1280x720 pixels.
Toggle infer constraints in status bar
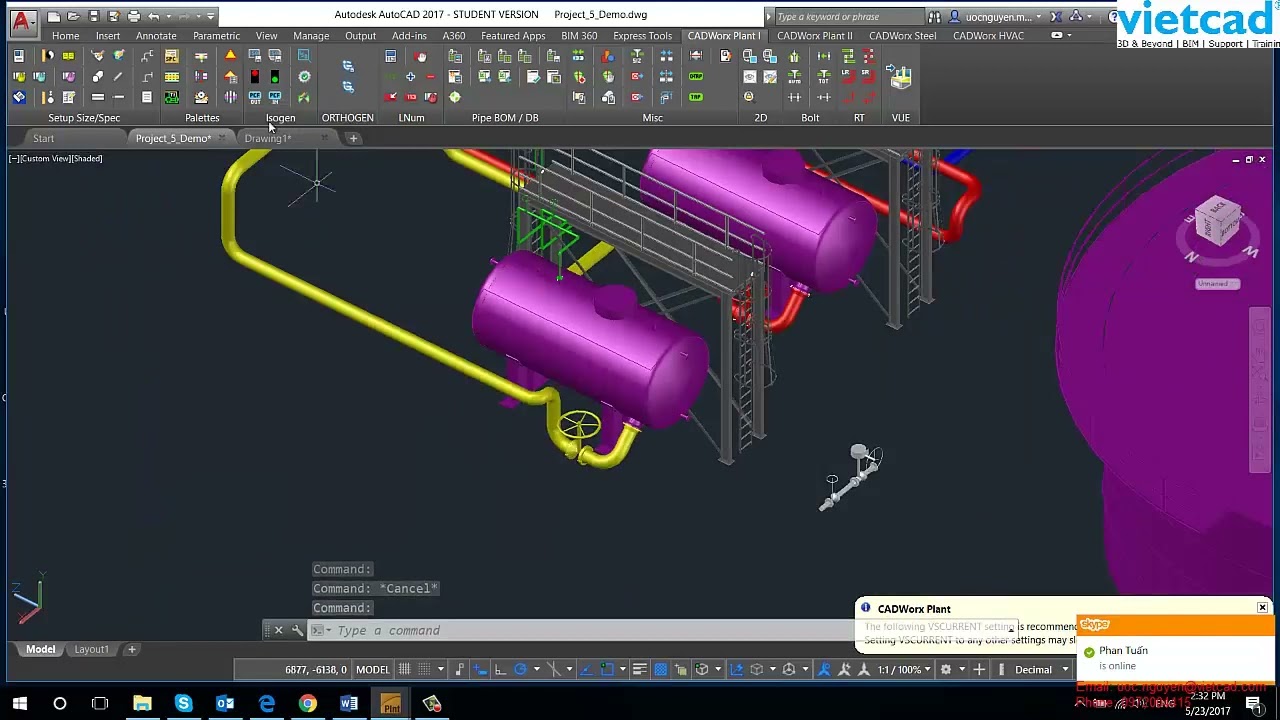pos(460,669)
